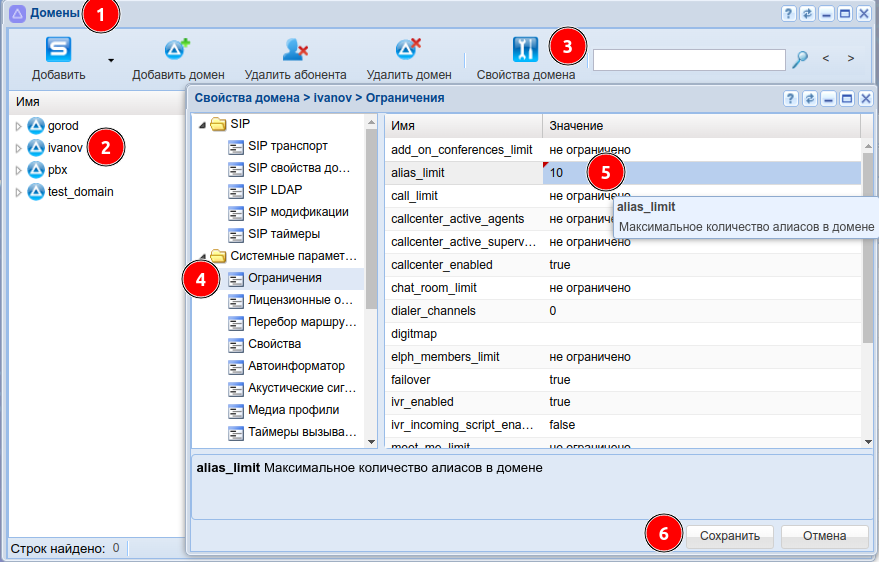Click the Сохранить button
Screen dimensions: 879x562
[729, 536]
